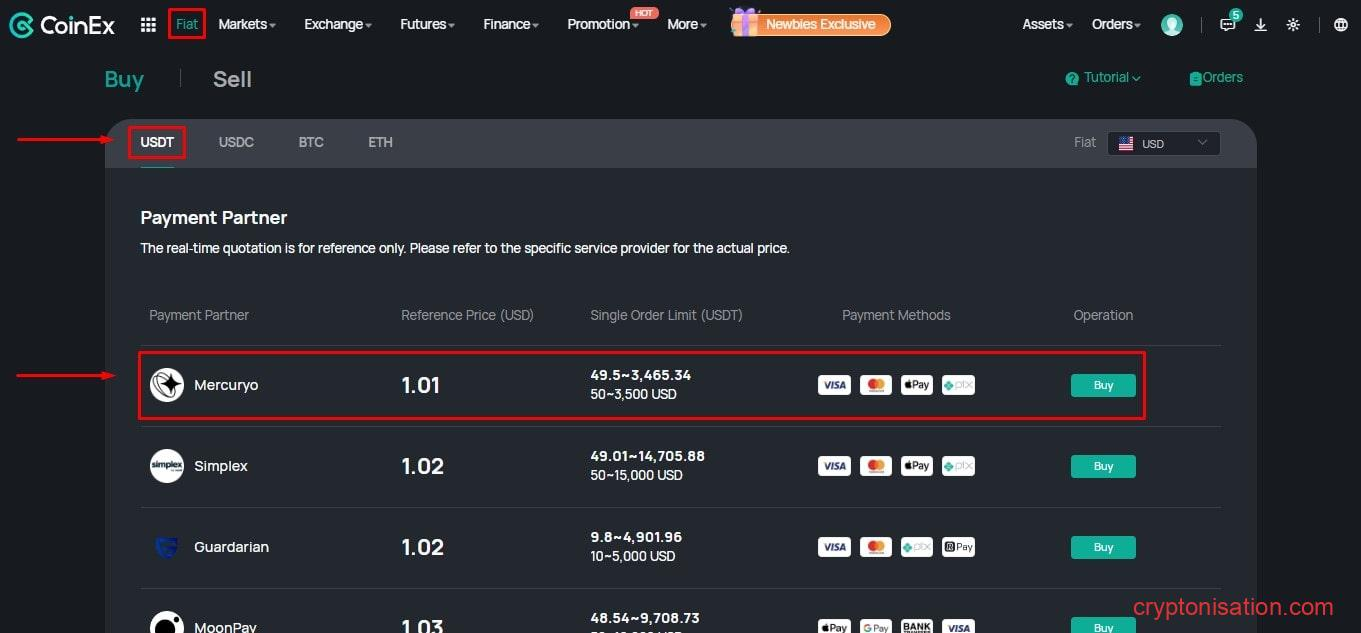Image resolution: width=1361 pixels, height=633 pixels.
Task: Toggle the light/dark theme sun icon
Action: (x=1293, y=25)
